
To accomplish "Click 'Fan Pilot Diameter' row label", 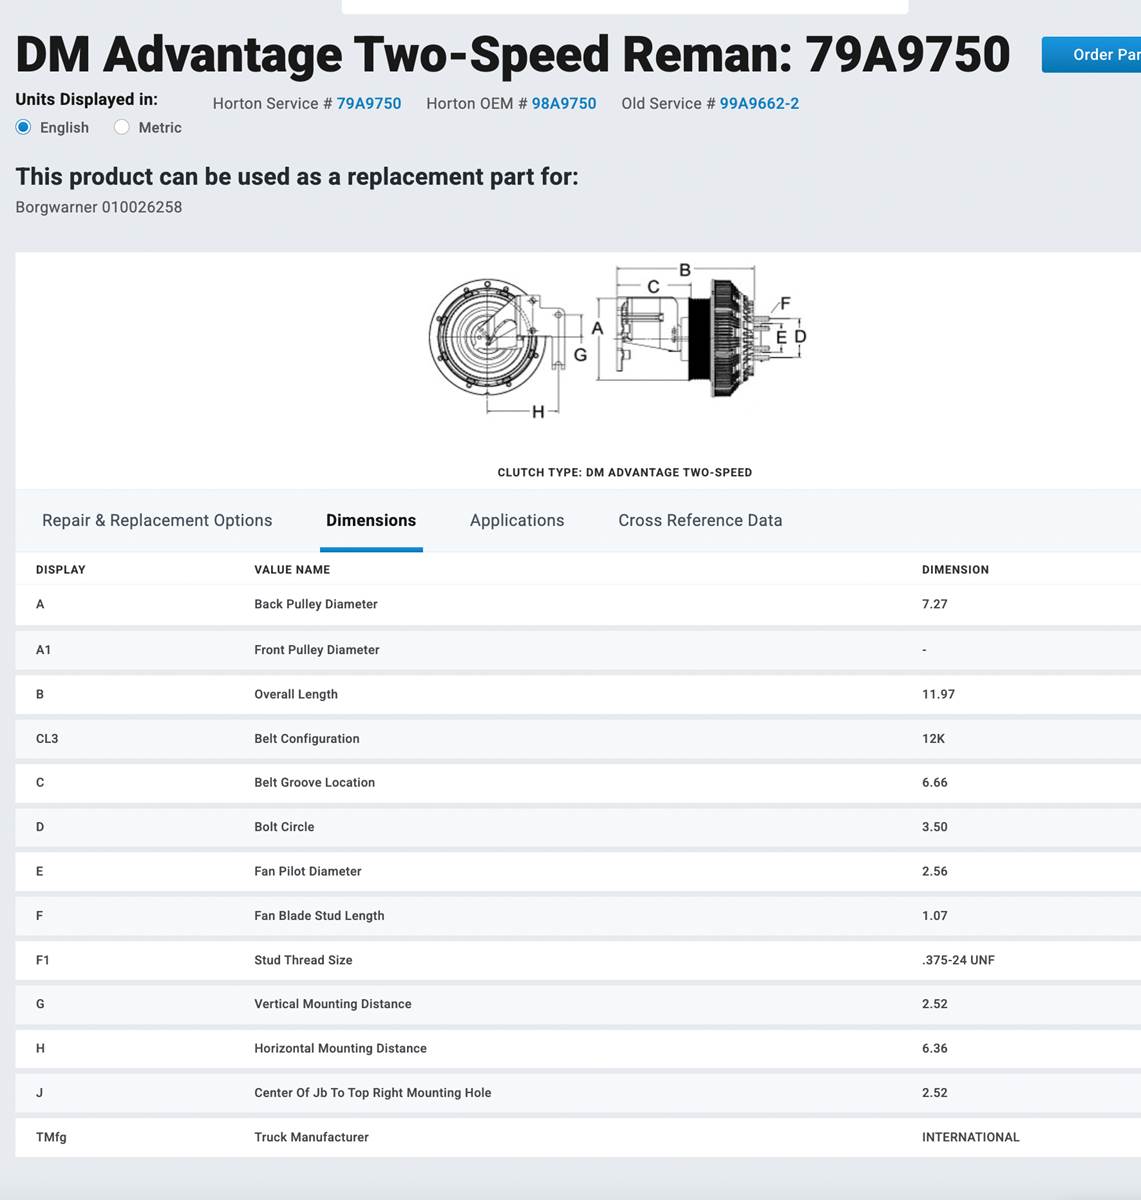I will [308, 871].
